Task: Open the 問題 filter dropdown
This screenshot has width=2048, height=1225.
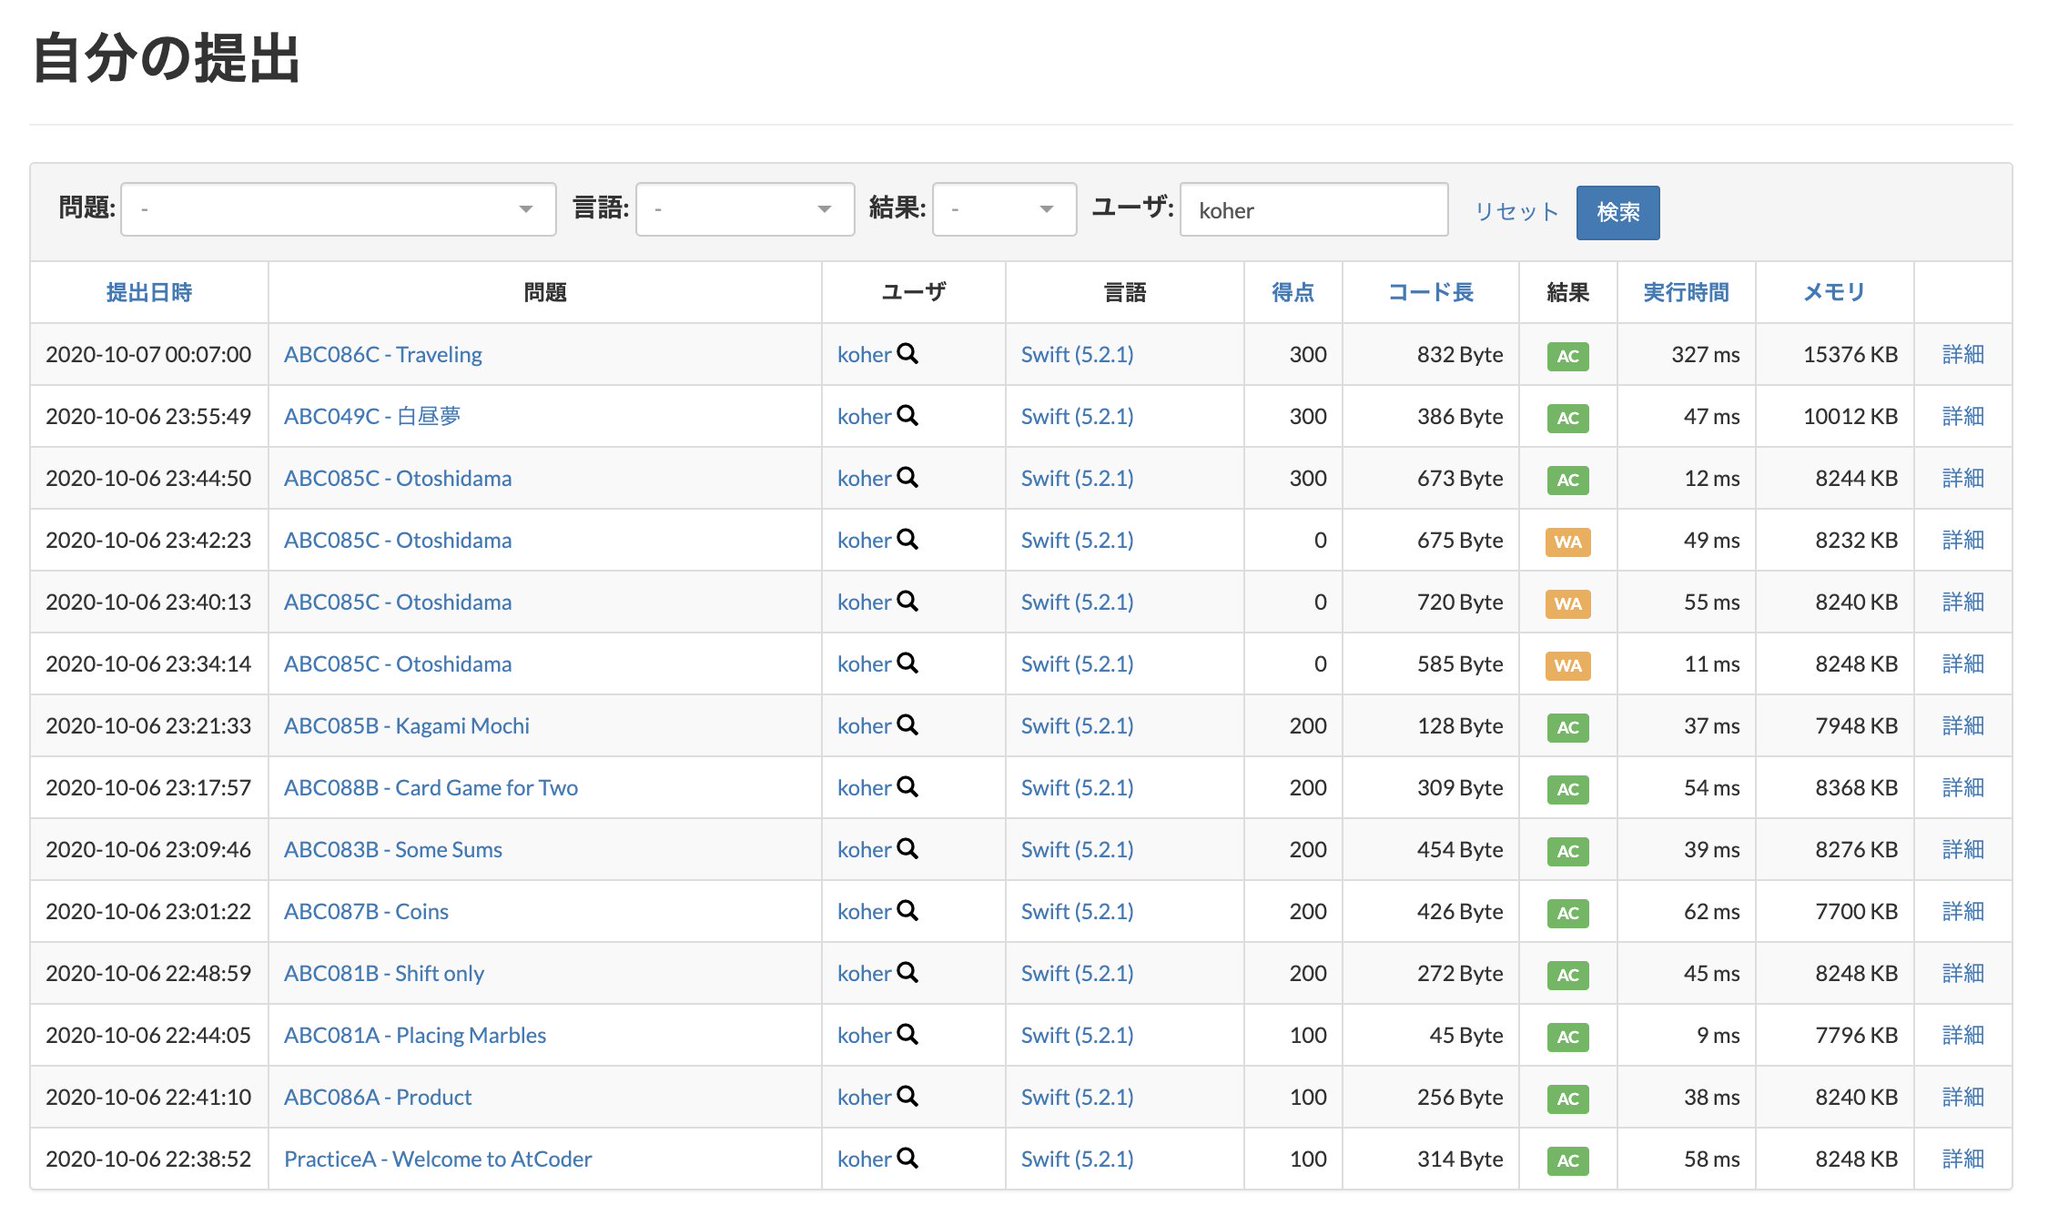Action: [x=338, y=210]
